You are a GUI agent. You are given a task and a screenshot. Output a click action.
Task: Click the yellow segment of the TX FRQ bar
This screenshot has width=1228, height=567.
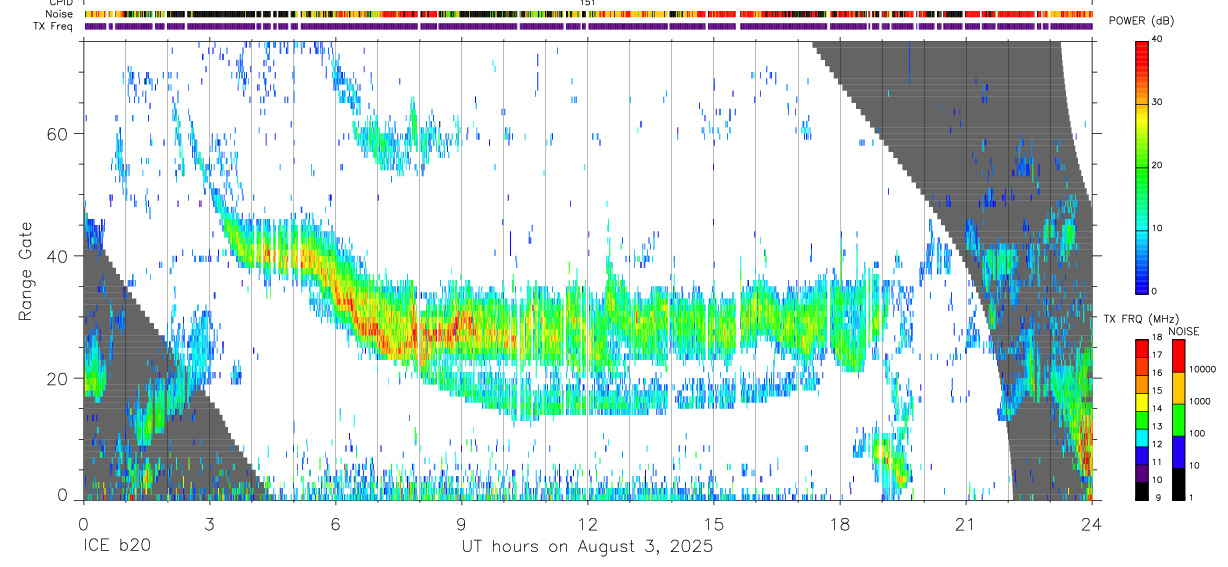pyautogui.click(x=1142, y=401)
